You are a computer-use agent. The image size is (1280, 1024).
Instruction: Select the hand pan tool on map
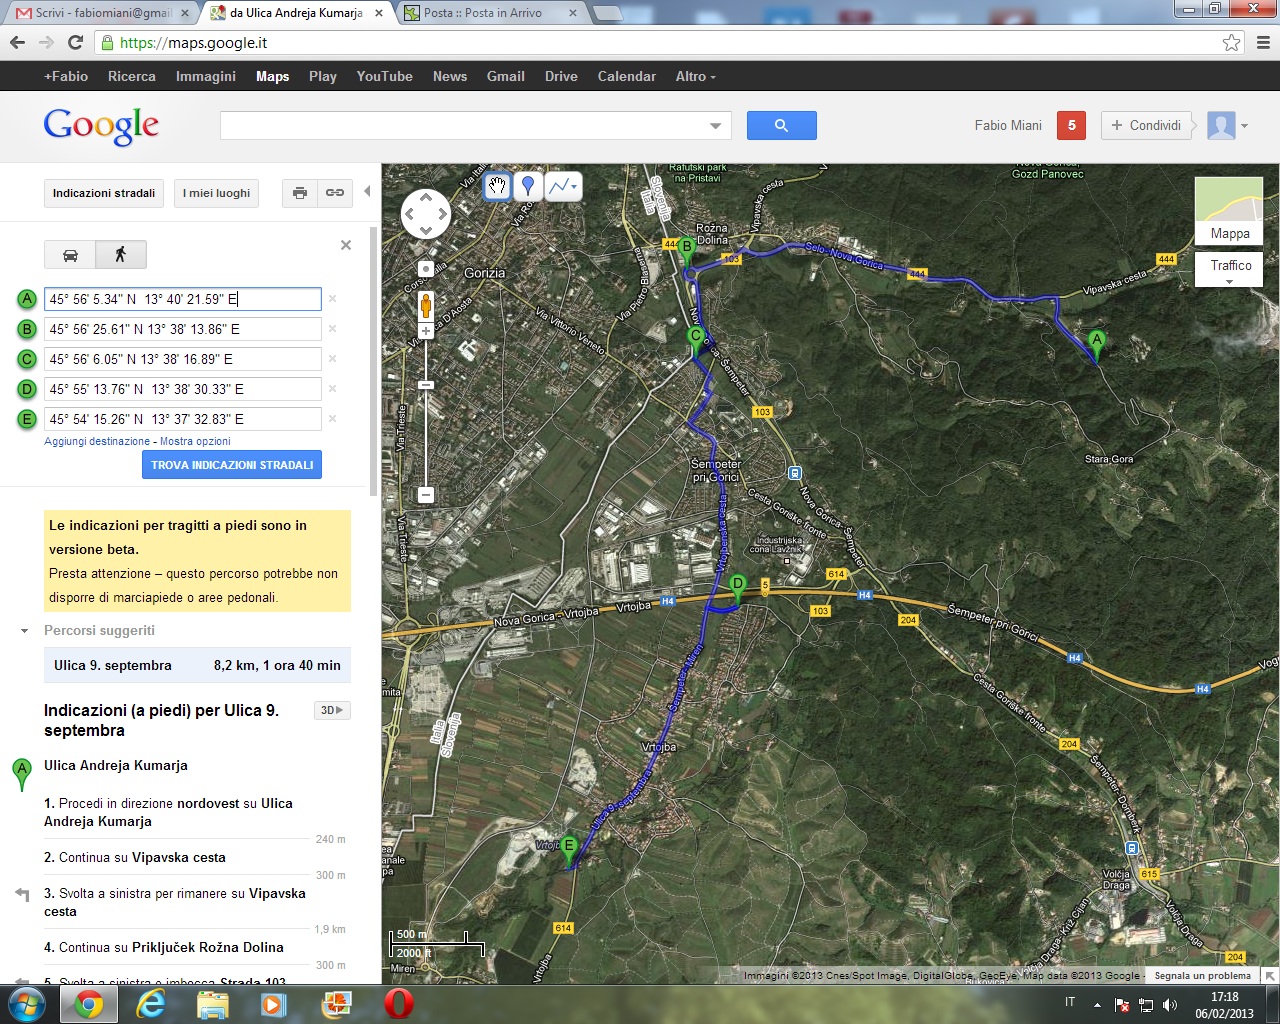(x=497, y=186)
